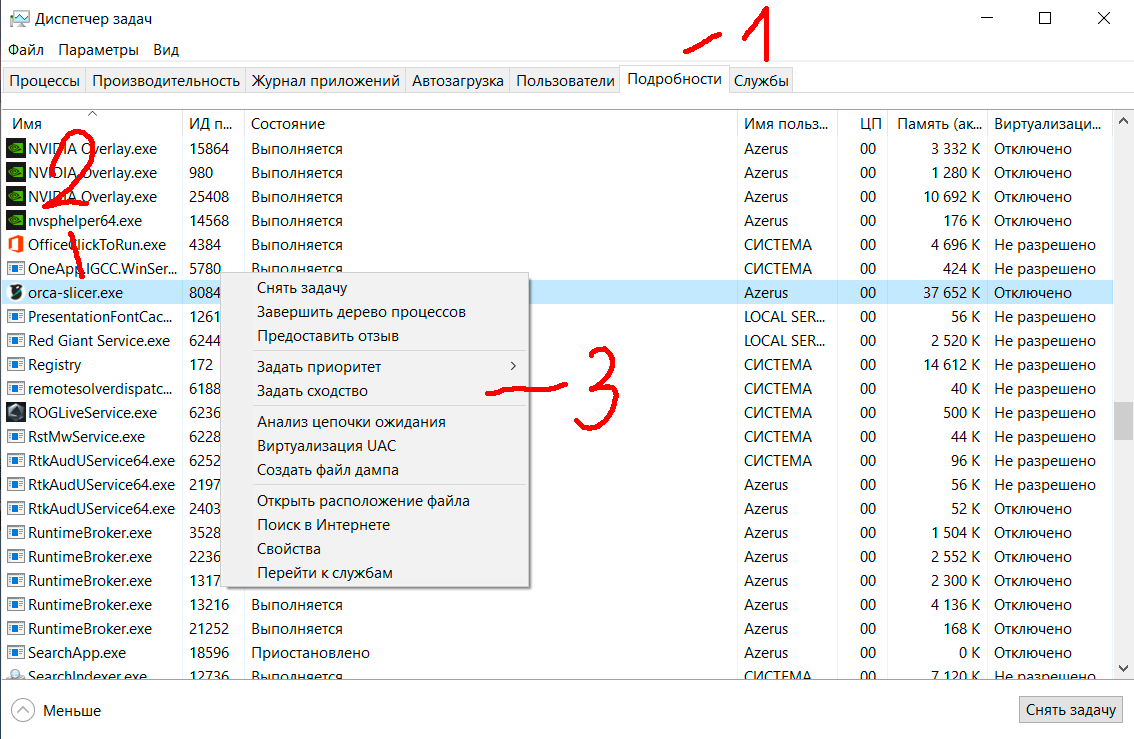
Task: Sort by the ЦП column header
Action: tap(863, 124)
